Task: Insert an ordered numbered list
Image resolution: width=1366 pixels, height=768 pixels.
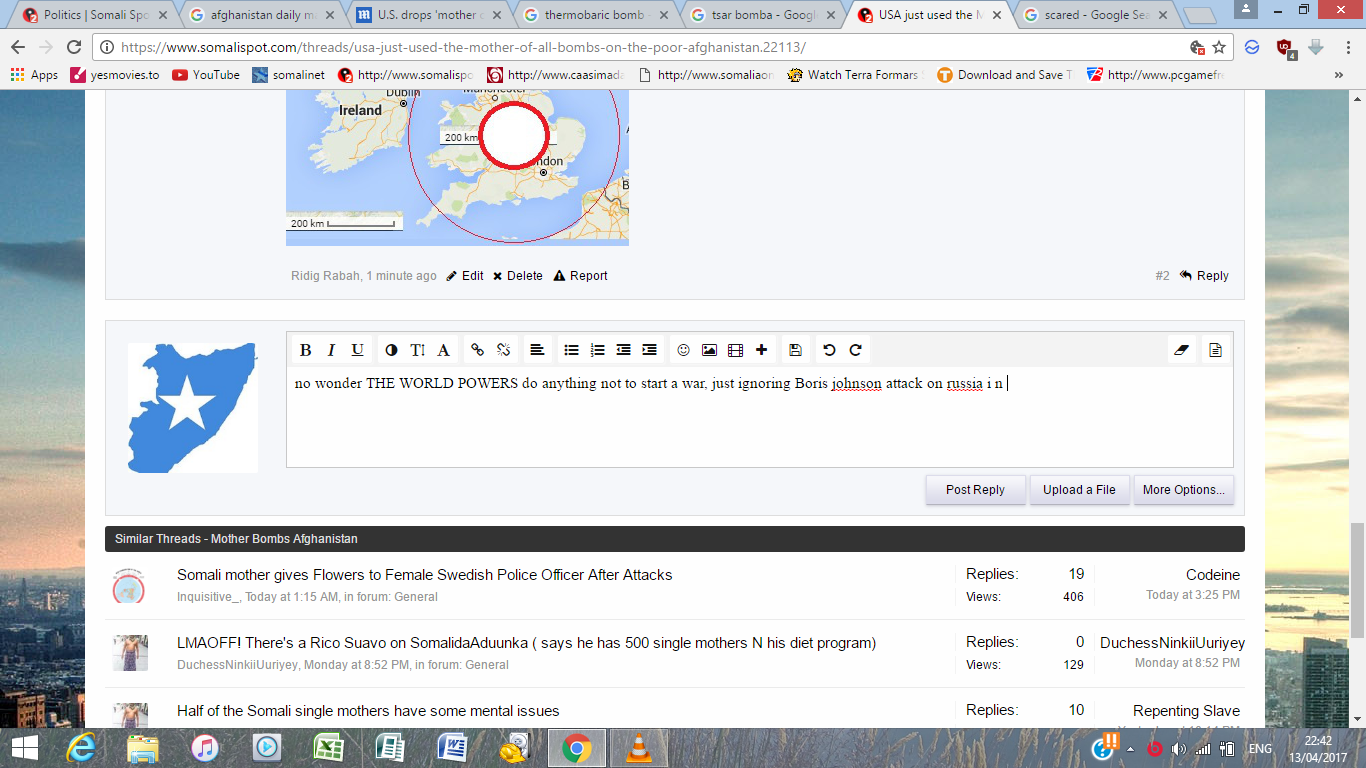Action: point(597,350)
